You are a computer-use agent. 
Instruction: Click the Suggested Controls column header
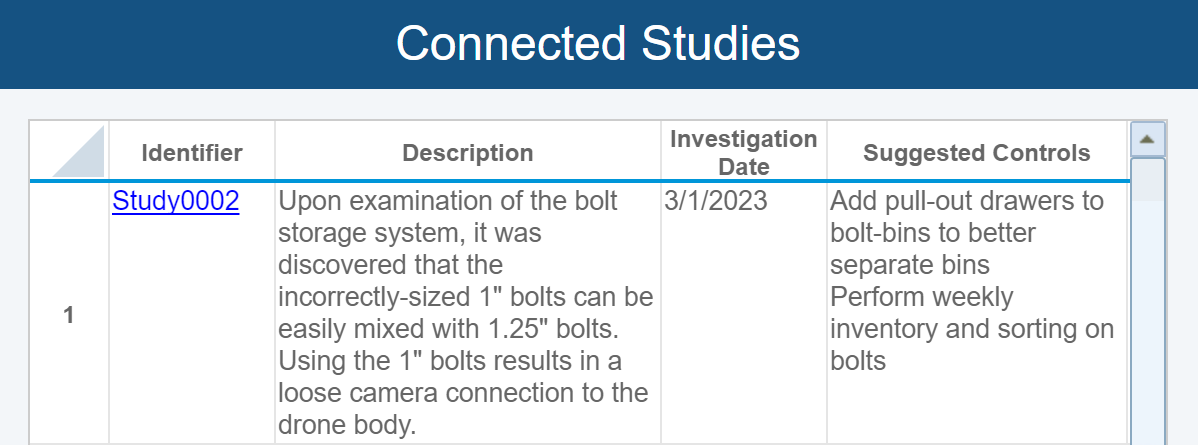click(x=976, y=153)
